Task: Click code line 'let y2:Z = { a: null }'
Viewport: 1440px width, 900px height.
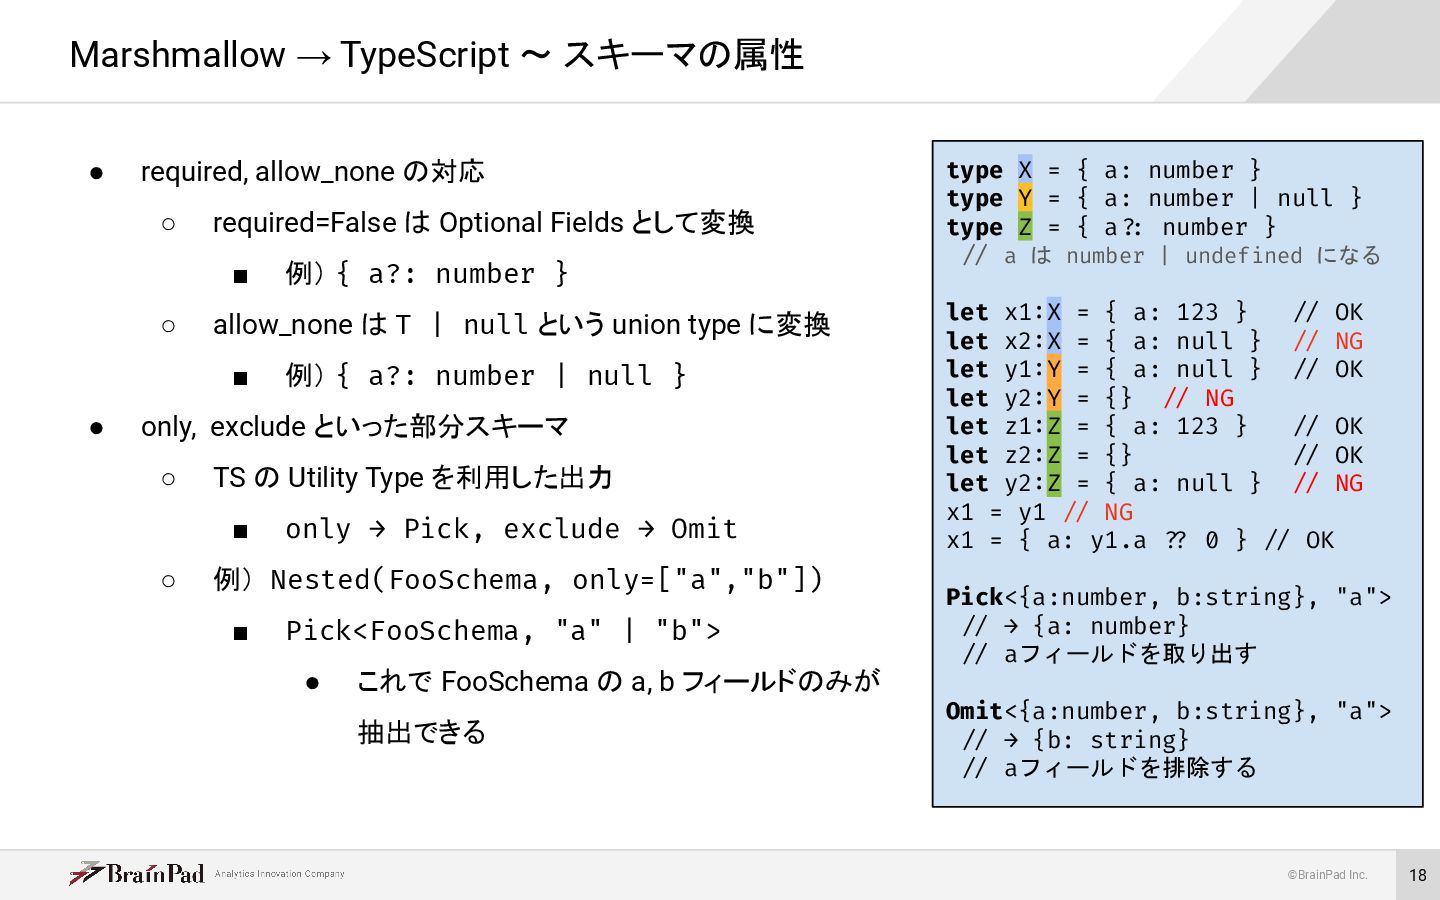Action: (1104, 483)
